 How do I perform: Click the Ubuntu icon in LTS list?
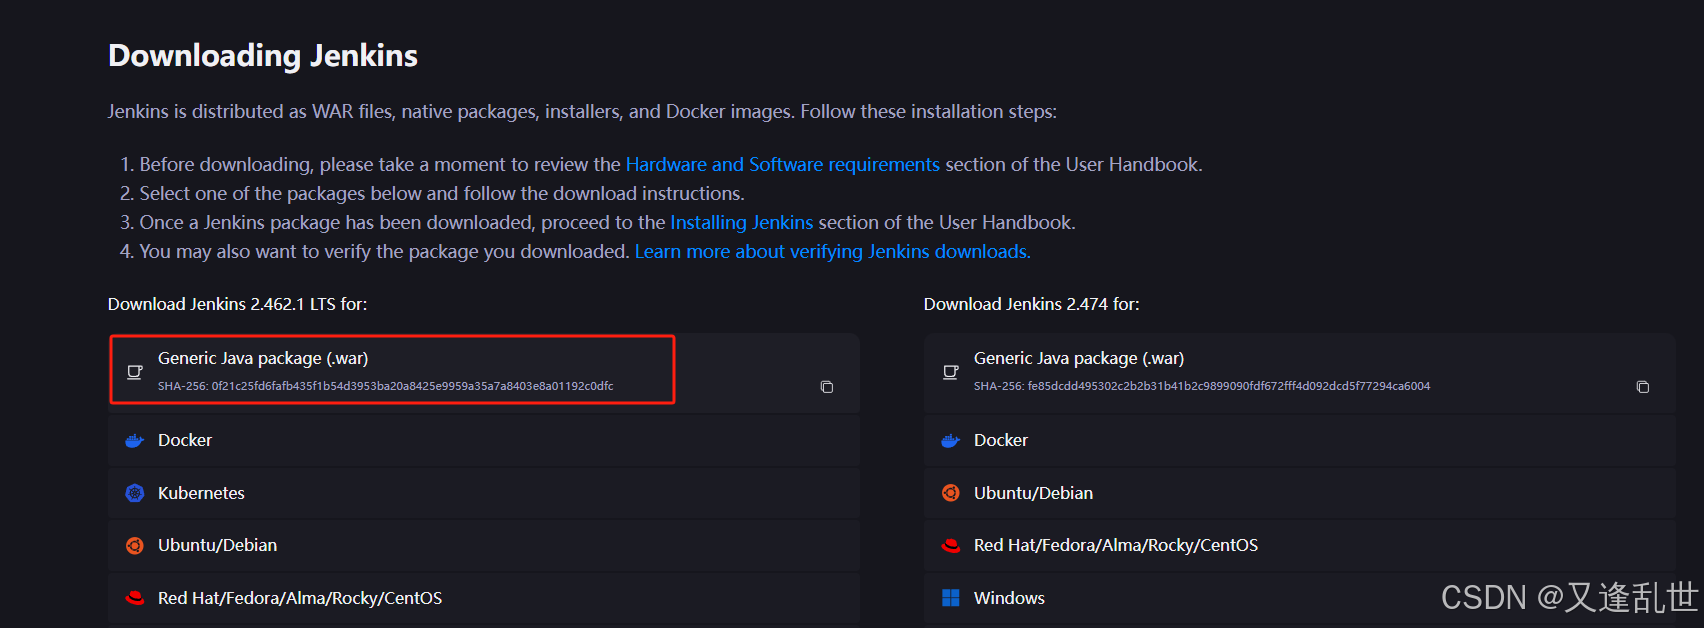[135, 545]
